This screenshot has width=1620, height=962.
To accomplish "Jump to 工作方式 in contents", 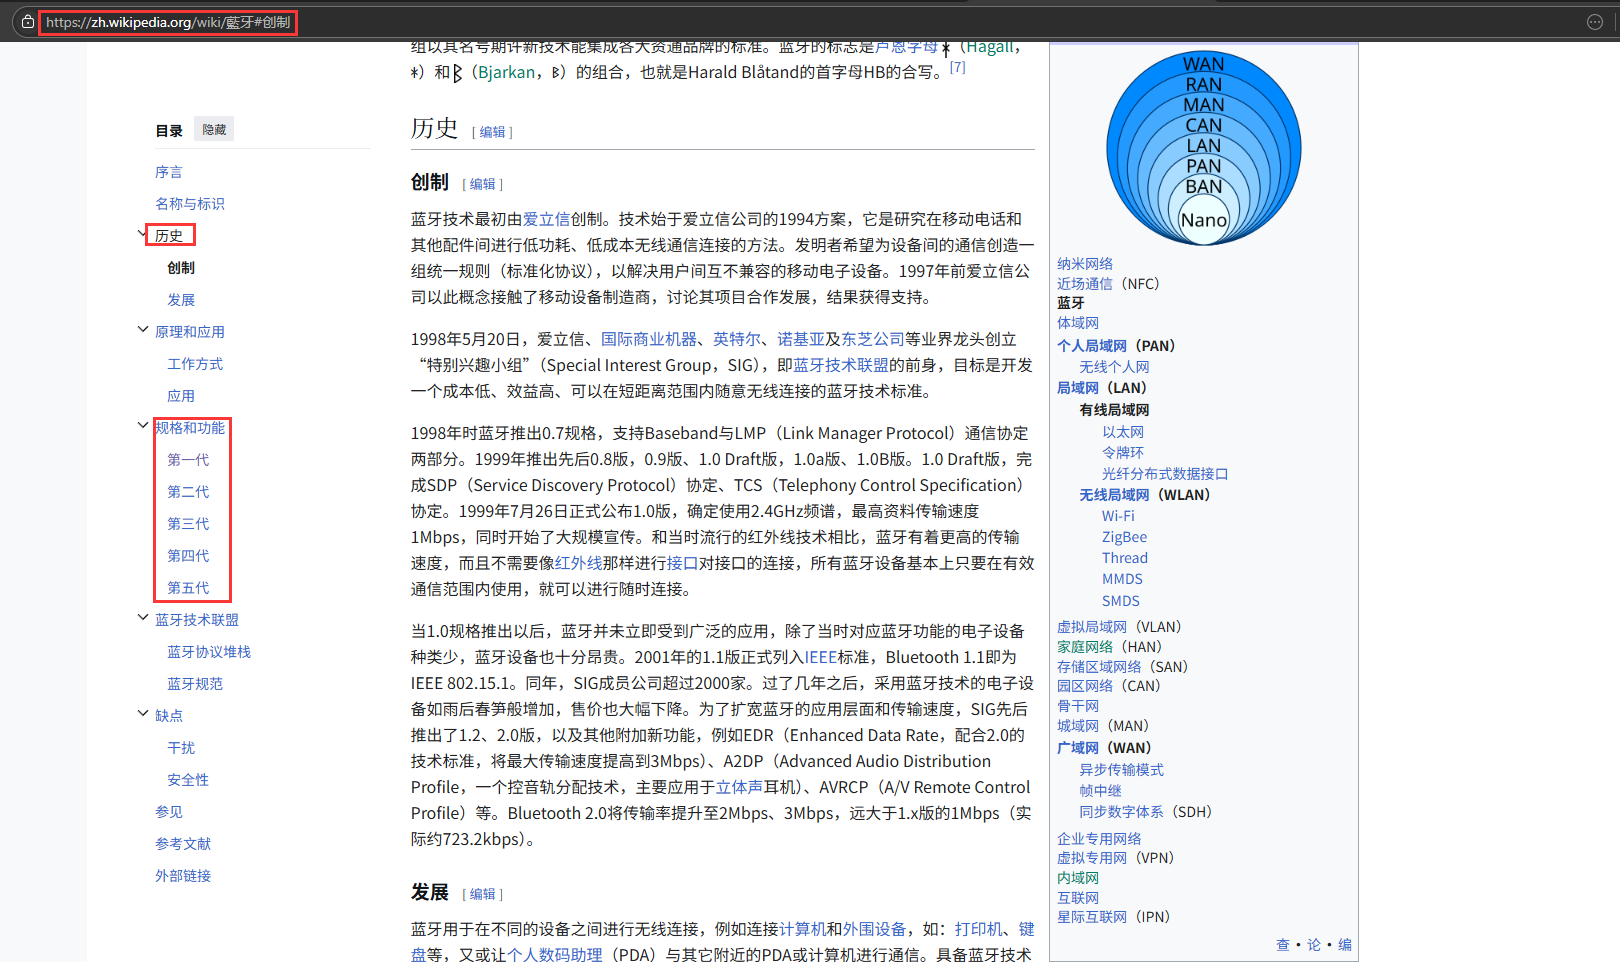I will 195,364.
